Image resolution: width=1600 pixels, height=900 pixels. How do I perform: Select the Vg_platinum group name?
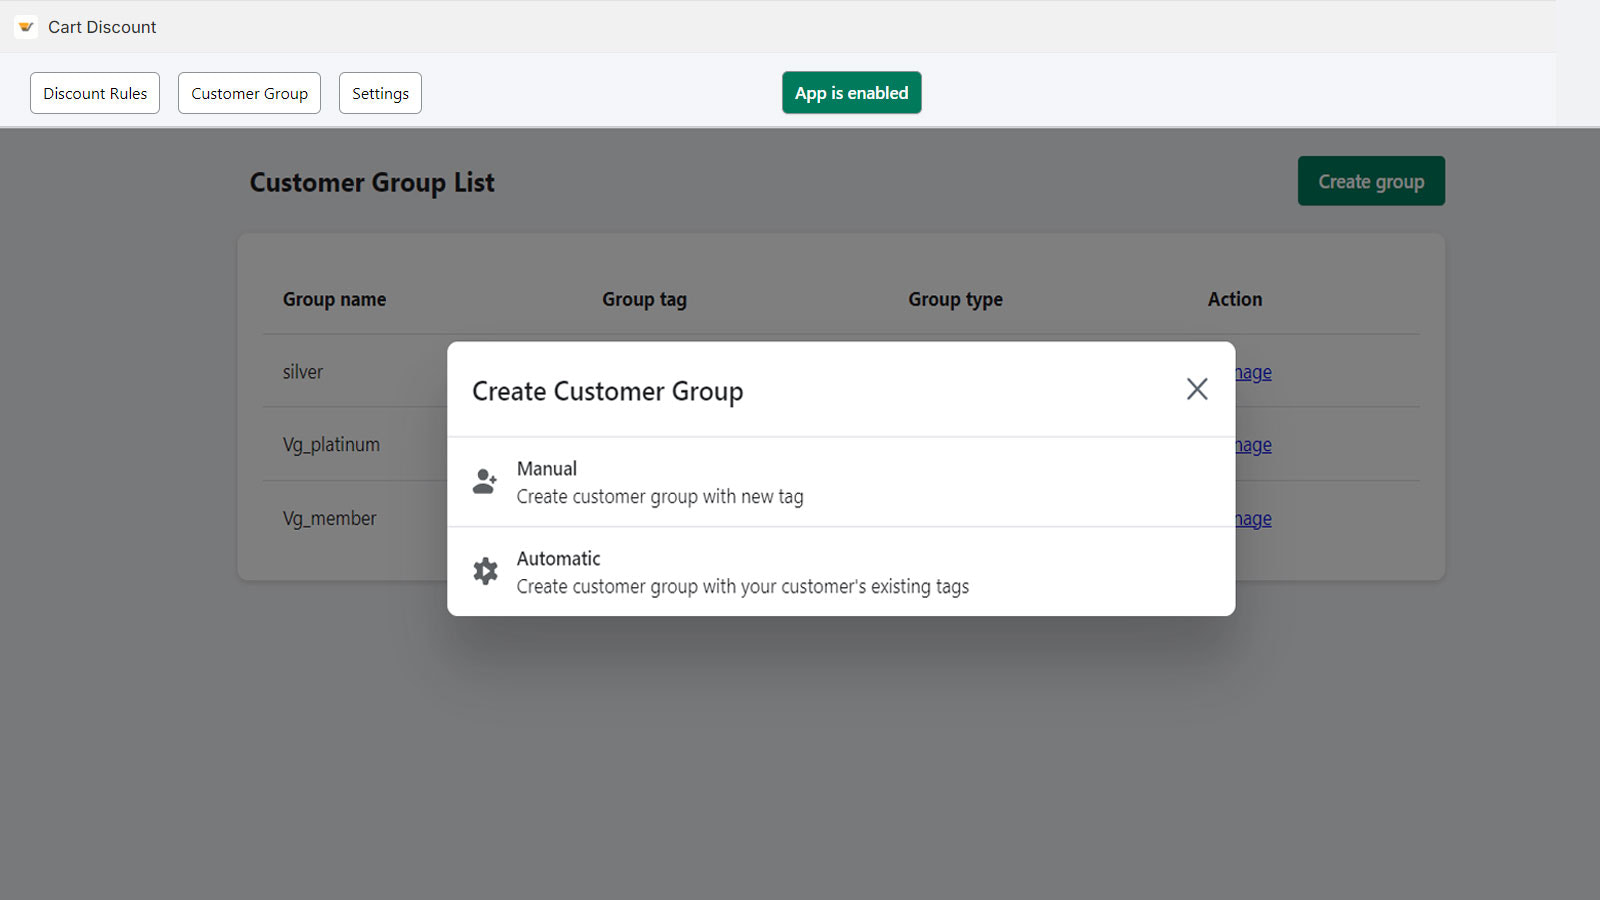click(331, 445)
